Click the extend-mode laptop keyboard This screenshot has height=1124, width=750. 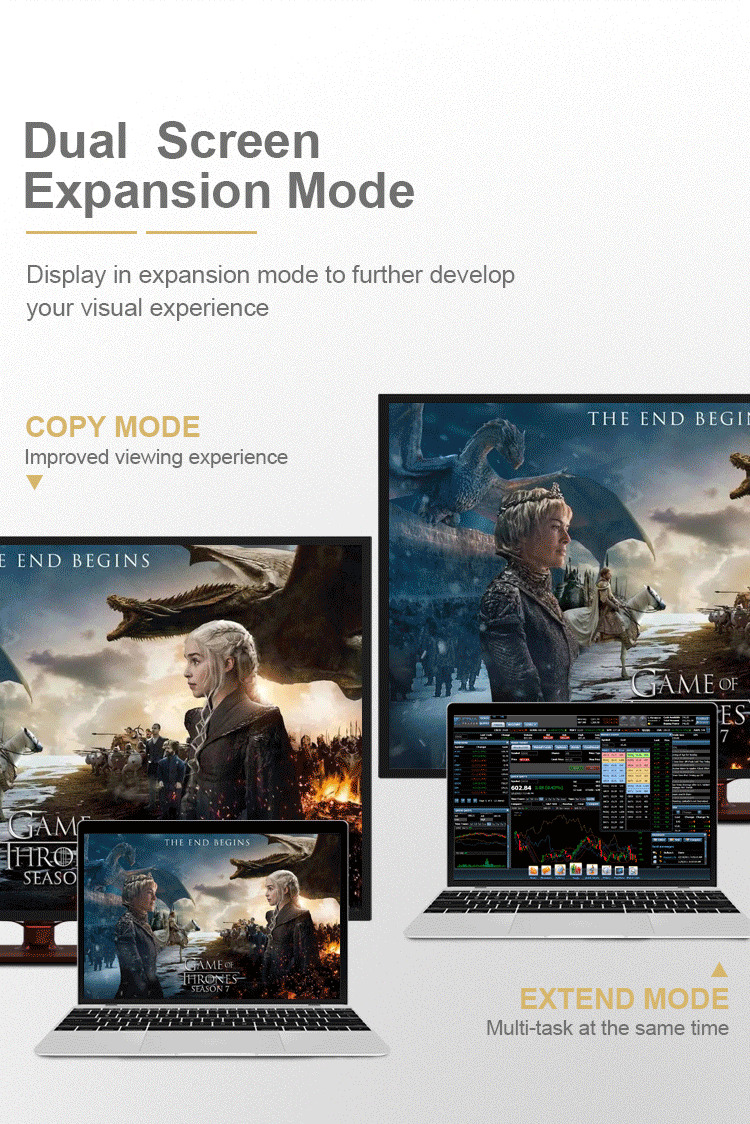pyautogui.click(x=582, y=902)
